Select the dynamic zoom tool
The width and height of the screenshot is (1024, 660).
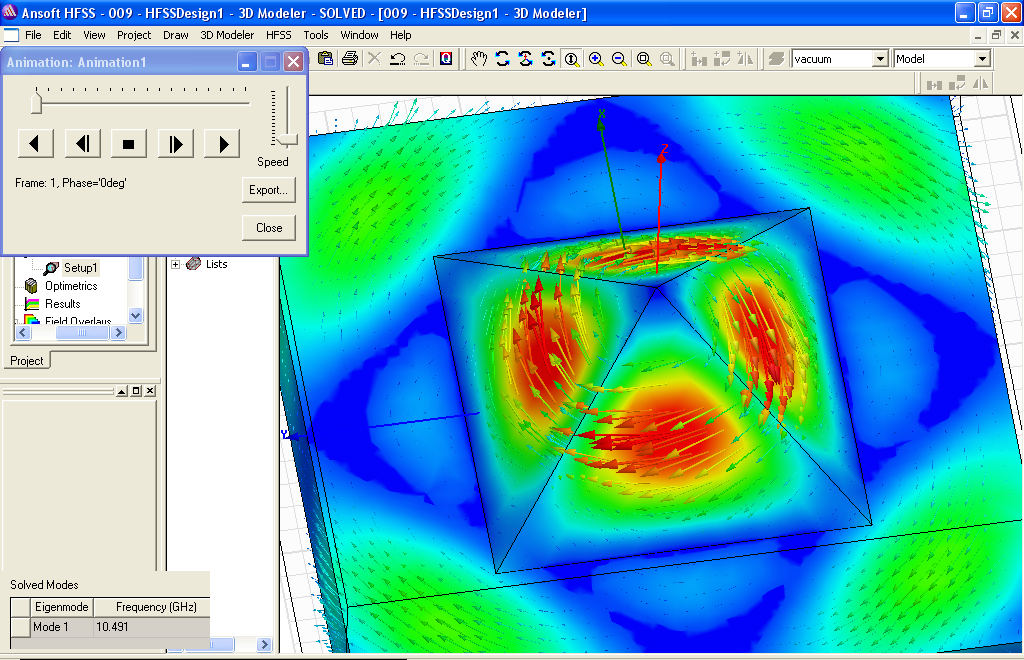[572, 59]
